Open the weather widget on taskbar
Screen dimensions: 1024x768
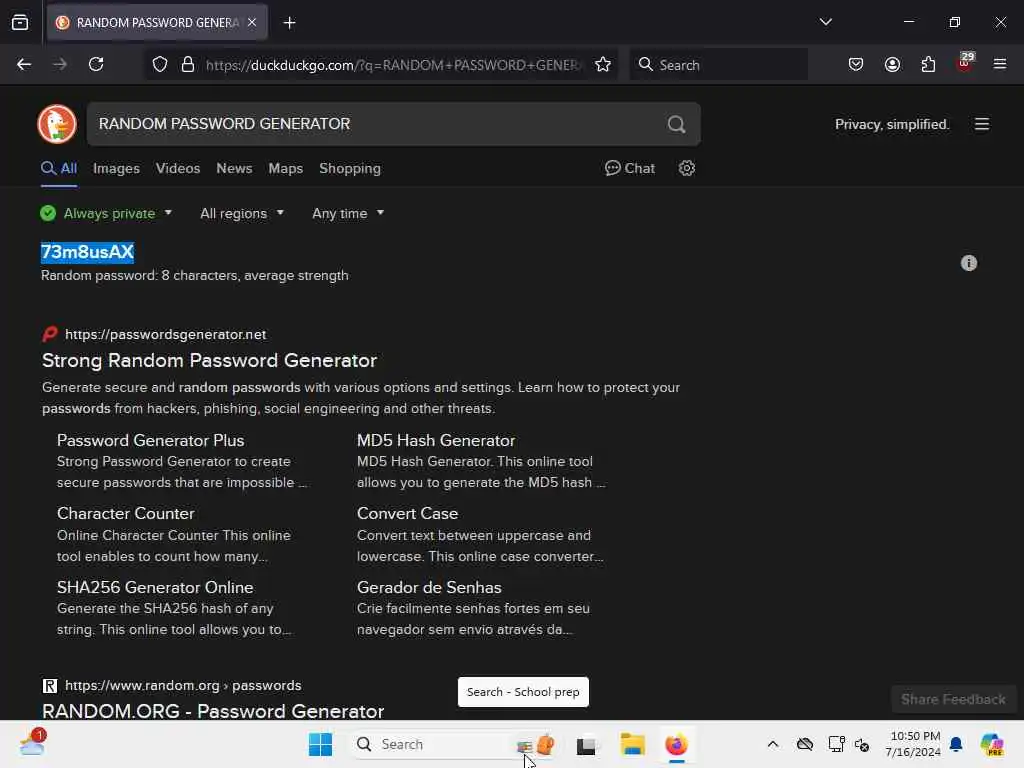[33, 744]
